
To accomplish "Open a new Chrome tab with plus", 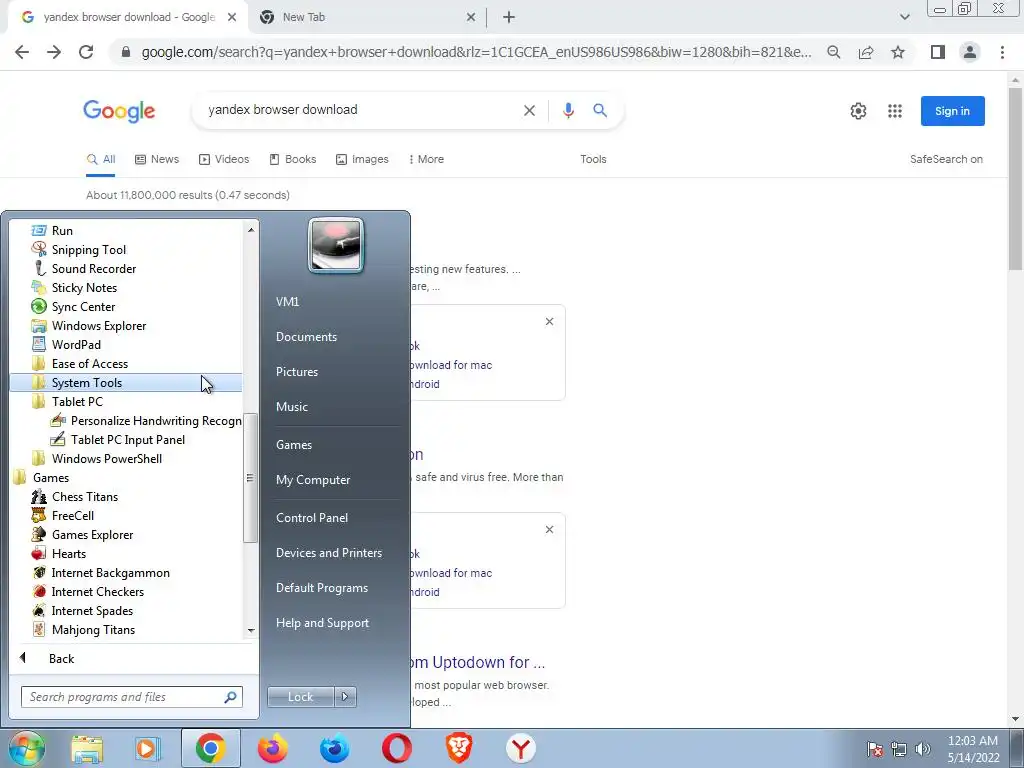I will pos(509,18).
